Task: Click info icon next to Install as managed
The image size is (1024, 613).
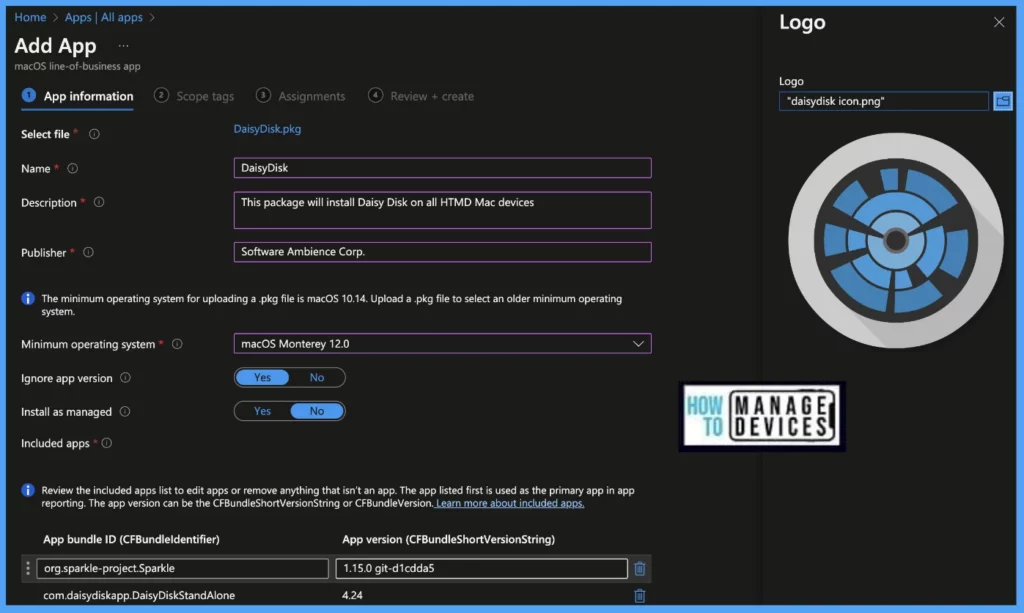Action: (x=125, y=412)
